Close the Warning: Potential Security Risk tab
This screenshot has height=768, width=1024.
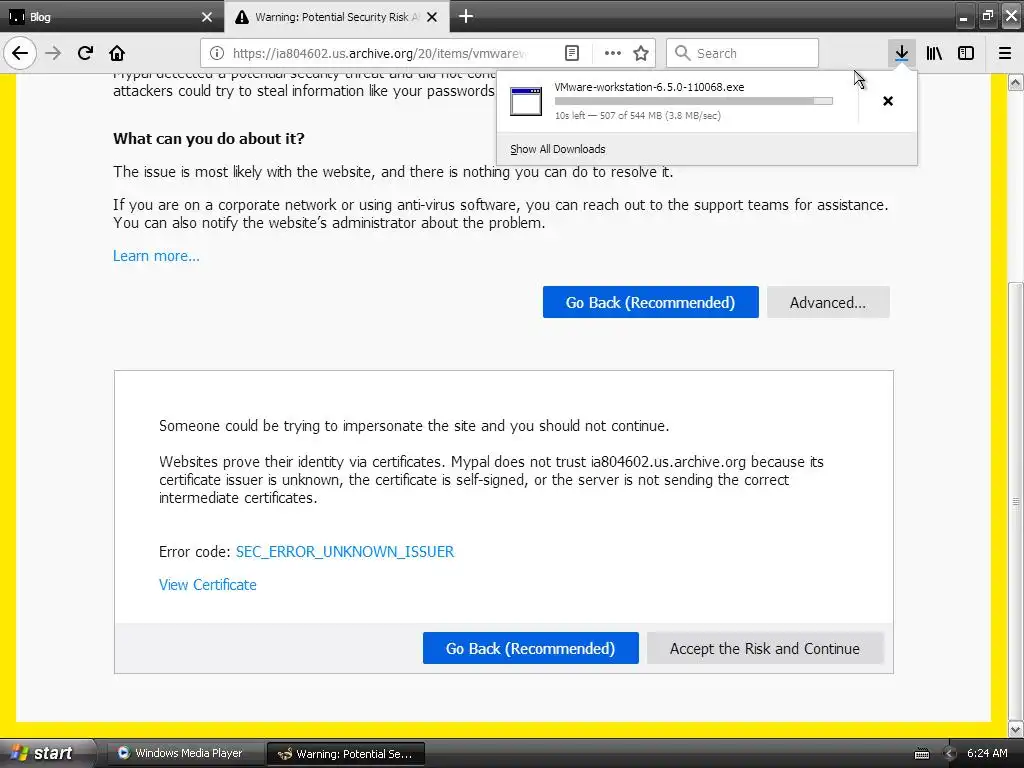[x=432, y=17]
